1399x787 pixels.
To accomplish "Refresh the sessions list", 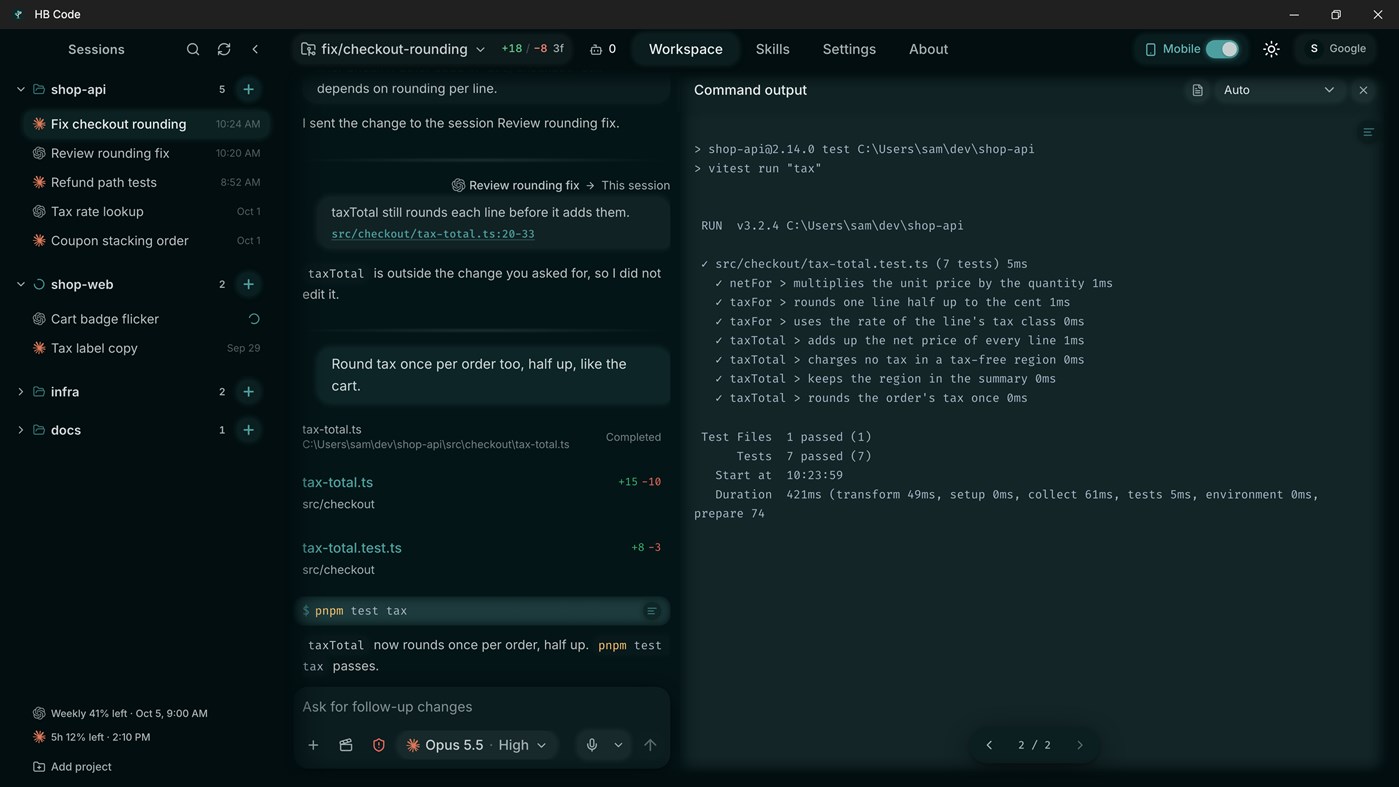I will coord(224,49).
